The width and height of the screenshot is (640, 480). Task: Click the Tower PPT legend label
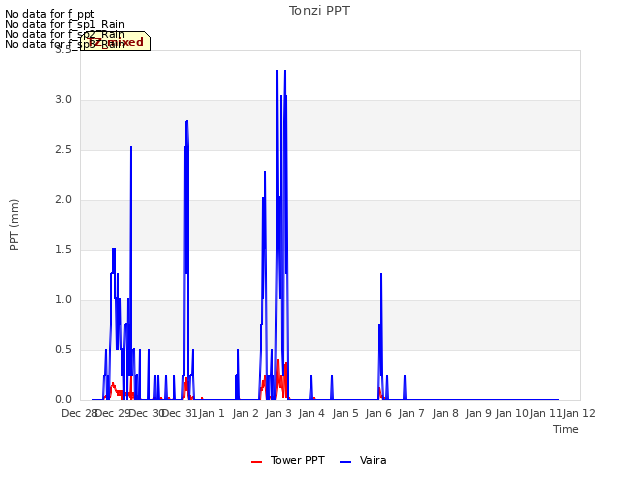(x=298, y=460)
